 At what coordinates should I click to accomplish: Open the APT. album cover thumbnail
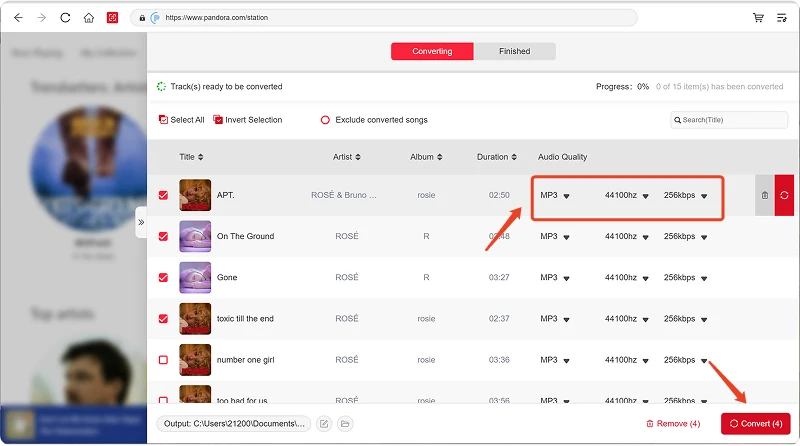pos(195,195)
